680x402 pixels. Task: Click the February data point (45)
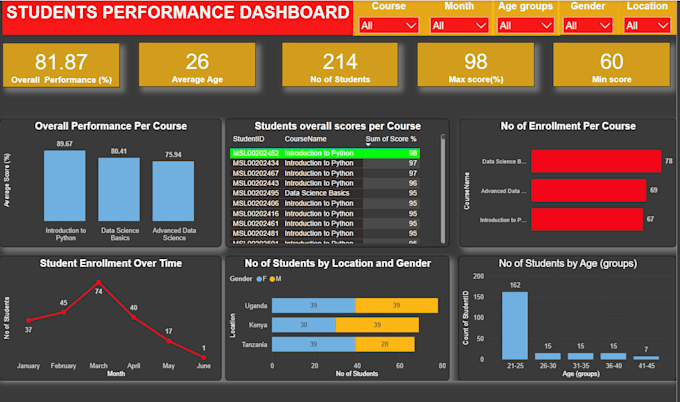(64, 312)
